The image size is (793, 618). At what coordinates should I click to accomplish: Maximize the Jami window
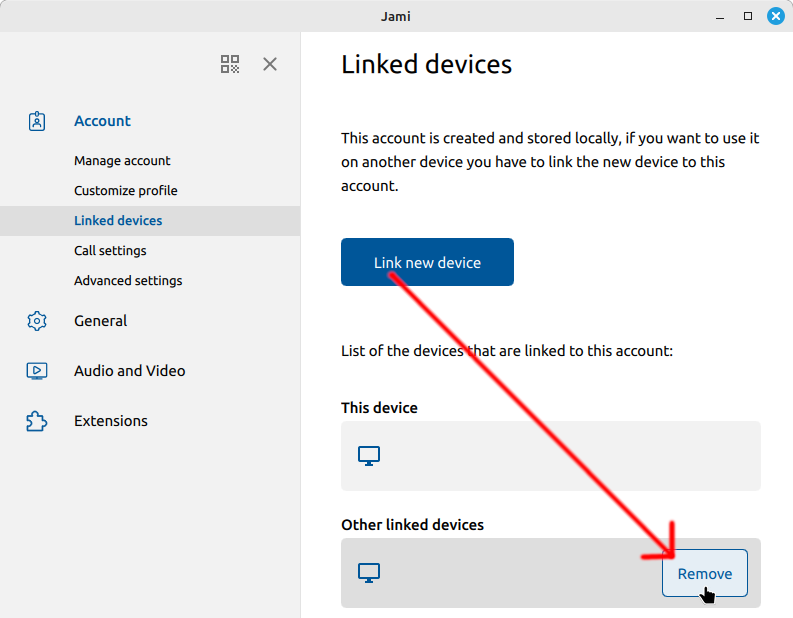(747, 16)
